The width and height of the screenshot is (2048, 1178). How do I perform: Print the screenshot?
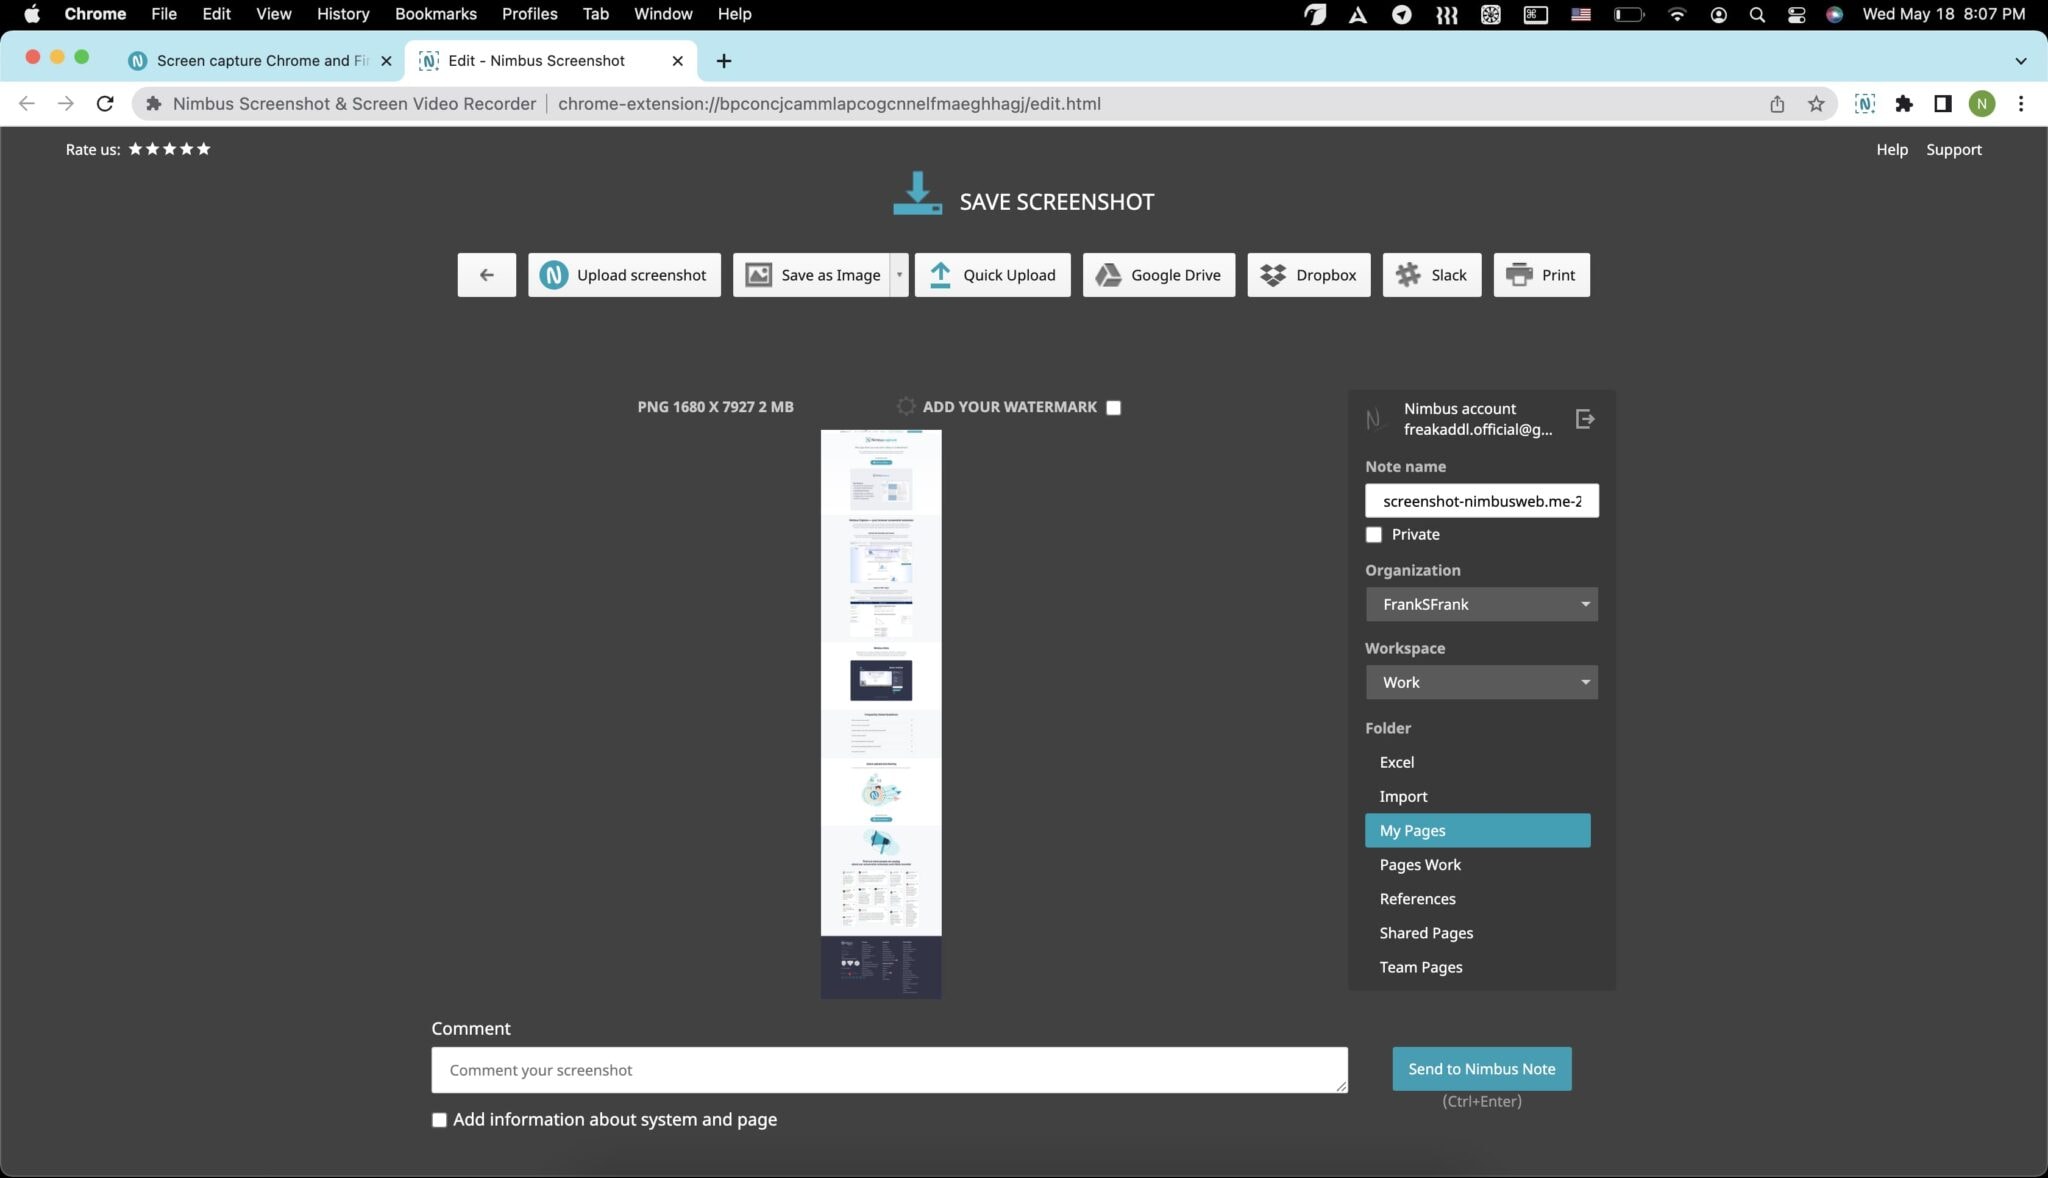[x=1539, y=274]
